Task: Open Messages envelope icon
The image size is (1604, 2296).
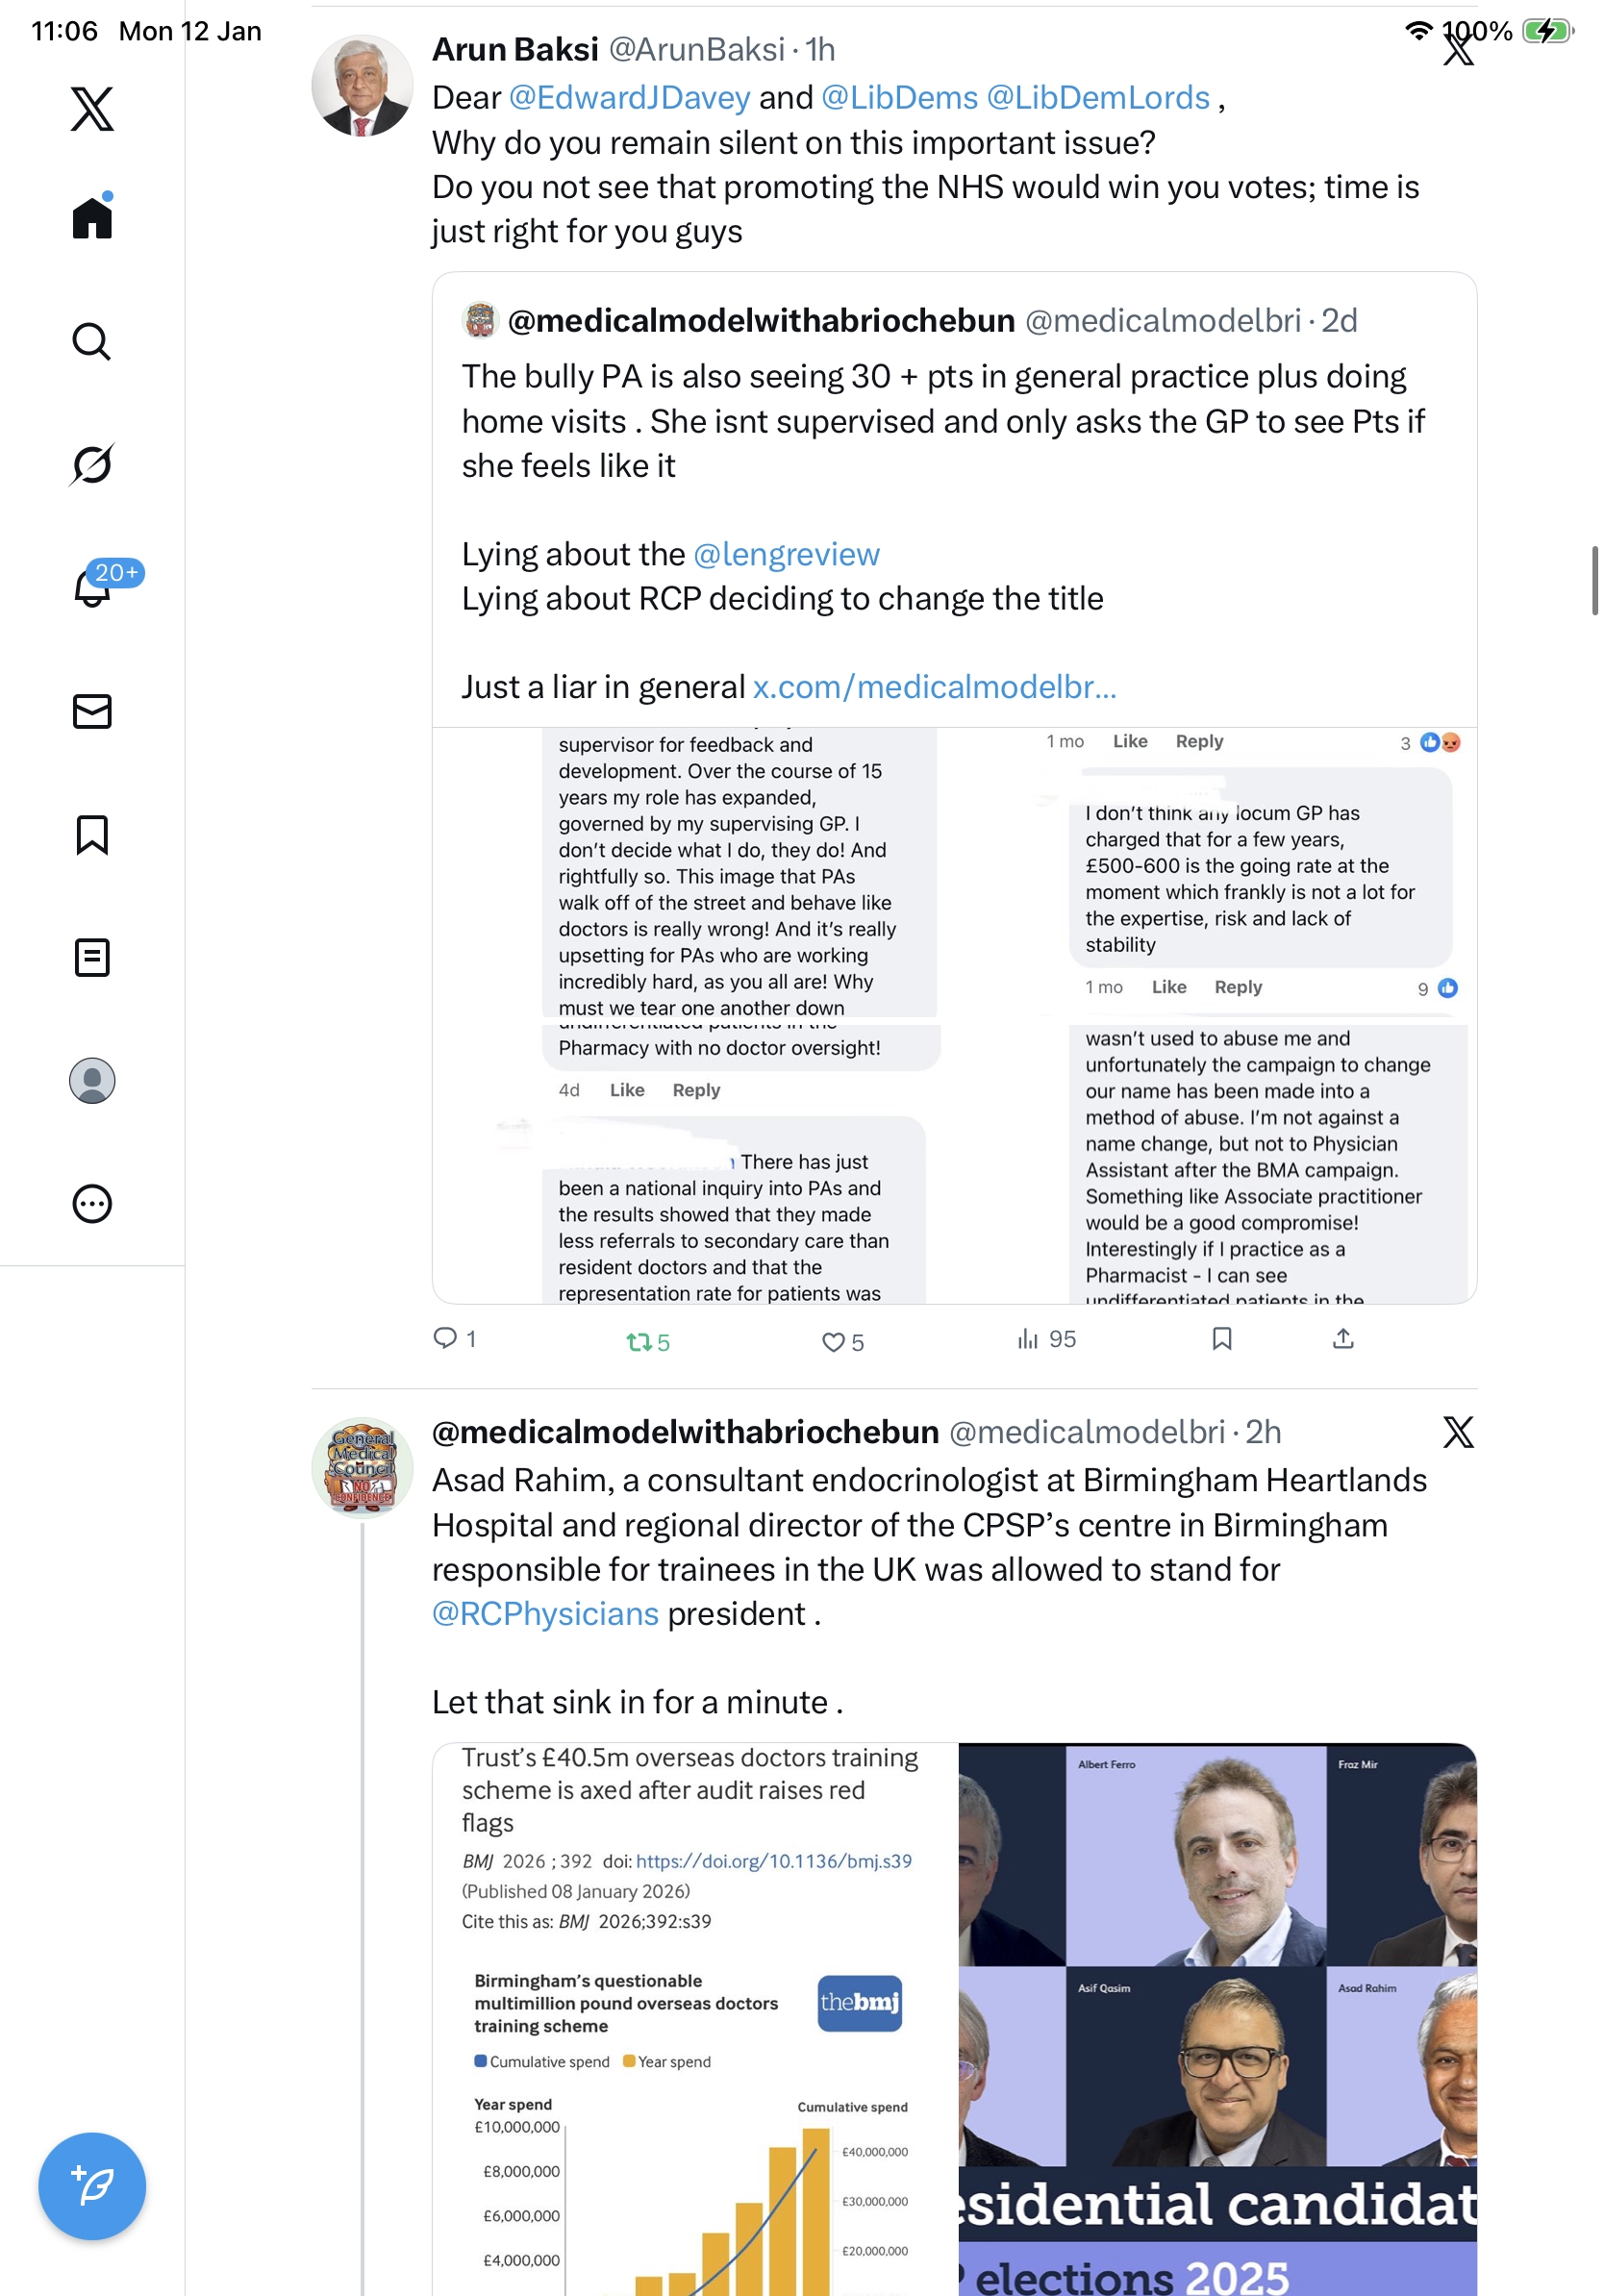Action: point(92,711)
